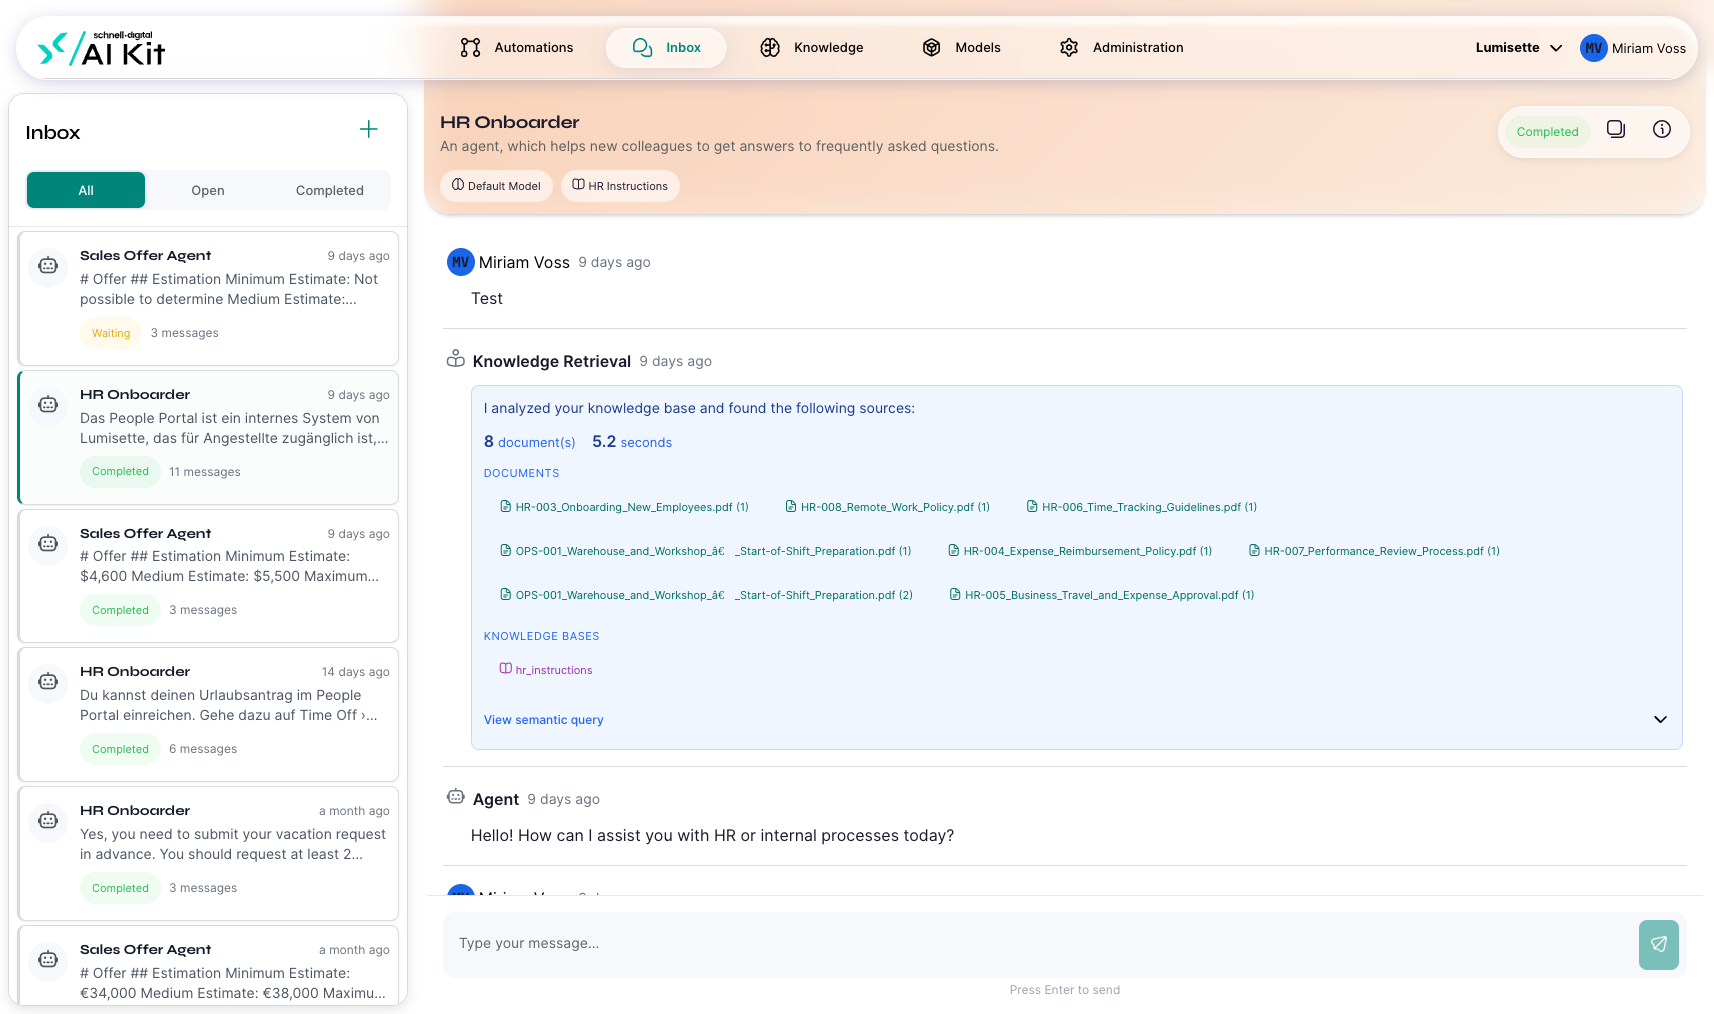1714x1014 pixels.
Task: Click the file icon of HR-004 Expense Reimbursement Policy
Action: 954,550
